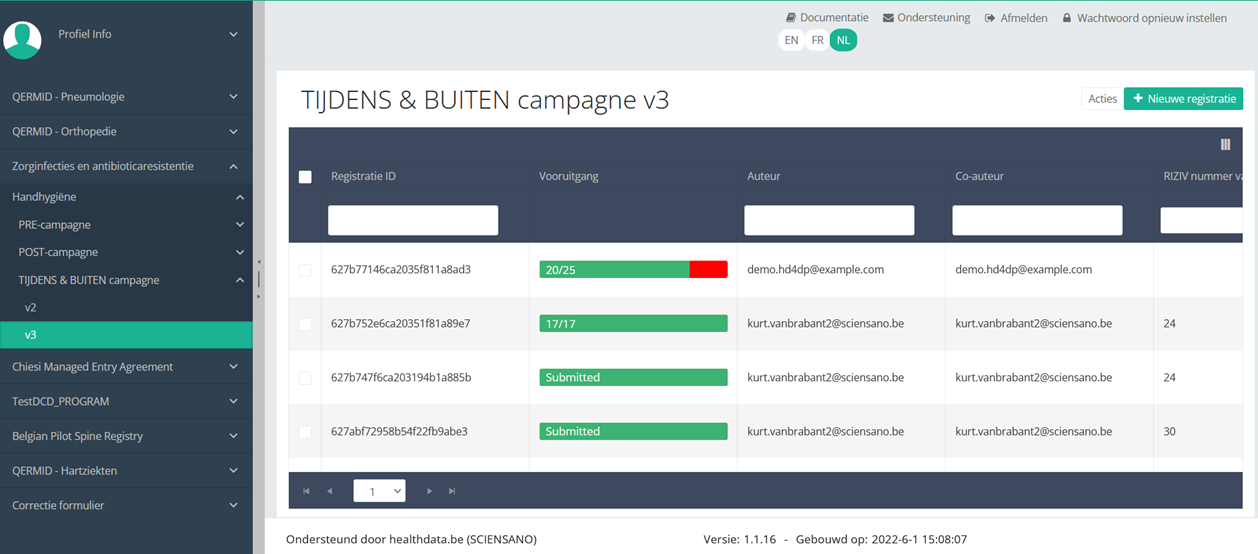Image resolution: width=1258 pixels, height=554 pixels.
Task: Select the v2 campaign version item
Action: (x=30, y=308)
